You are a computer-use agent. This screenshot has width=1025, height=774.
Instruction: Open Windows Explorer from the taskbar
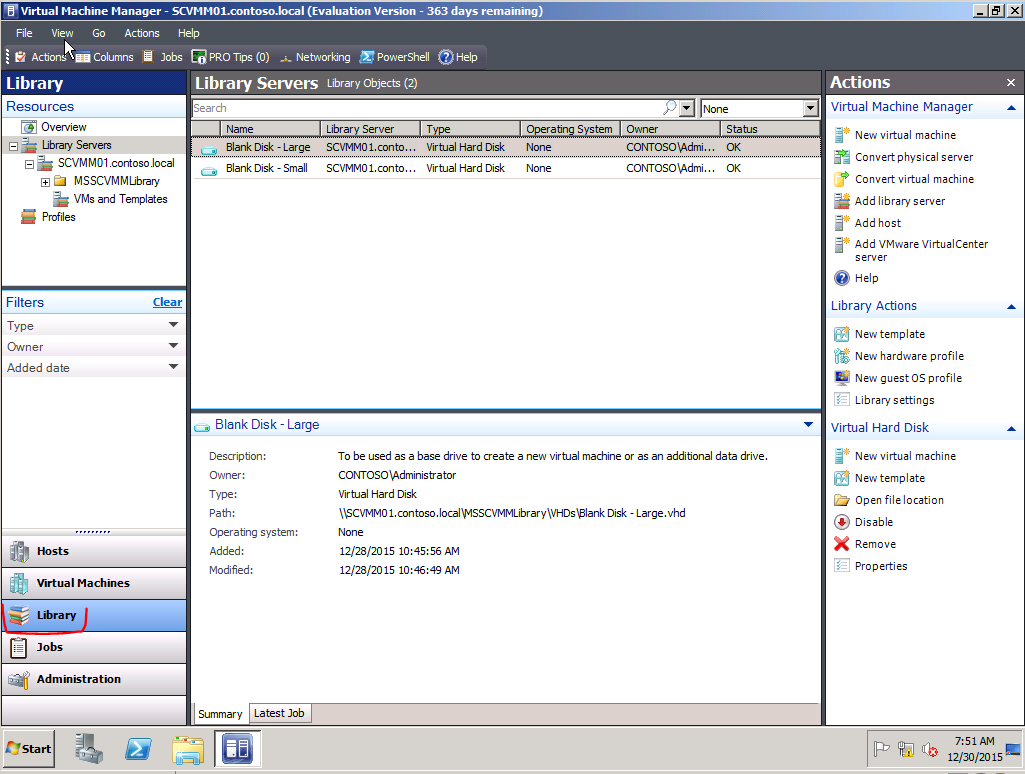coord(188,749)
